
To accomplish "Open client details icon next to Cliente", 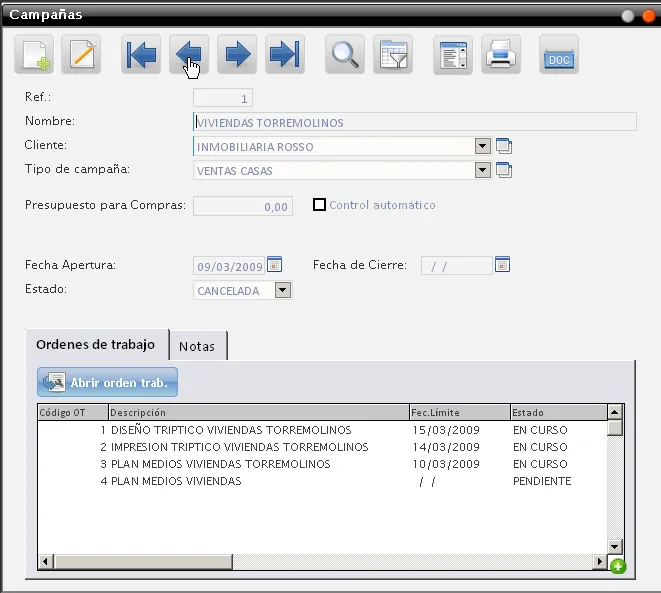I will pos(504,146).
